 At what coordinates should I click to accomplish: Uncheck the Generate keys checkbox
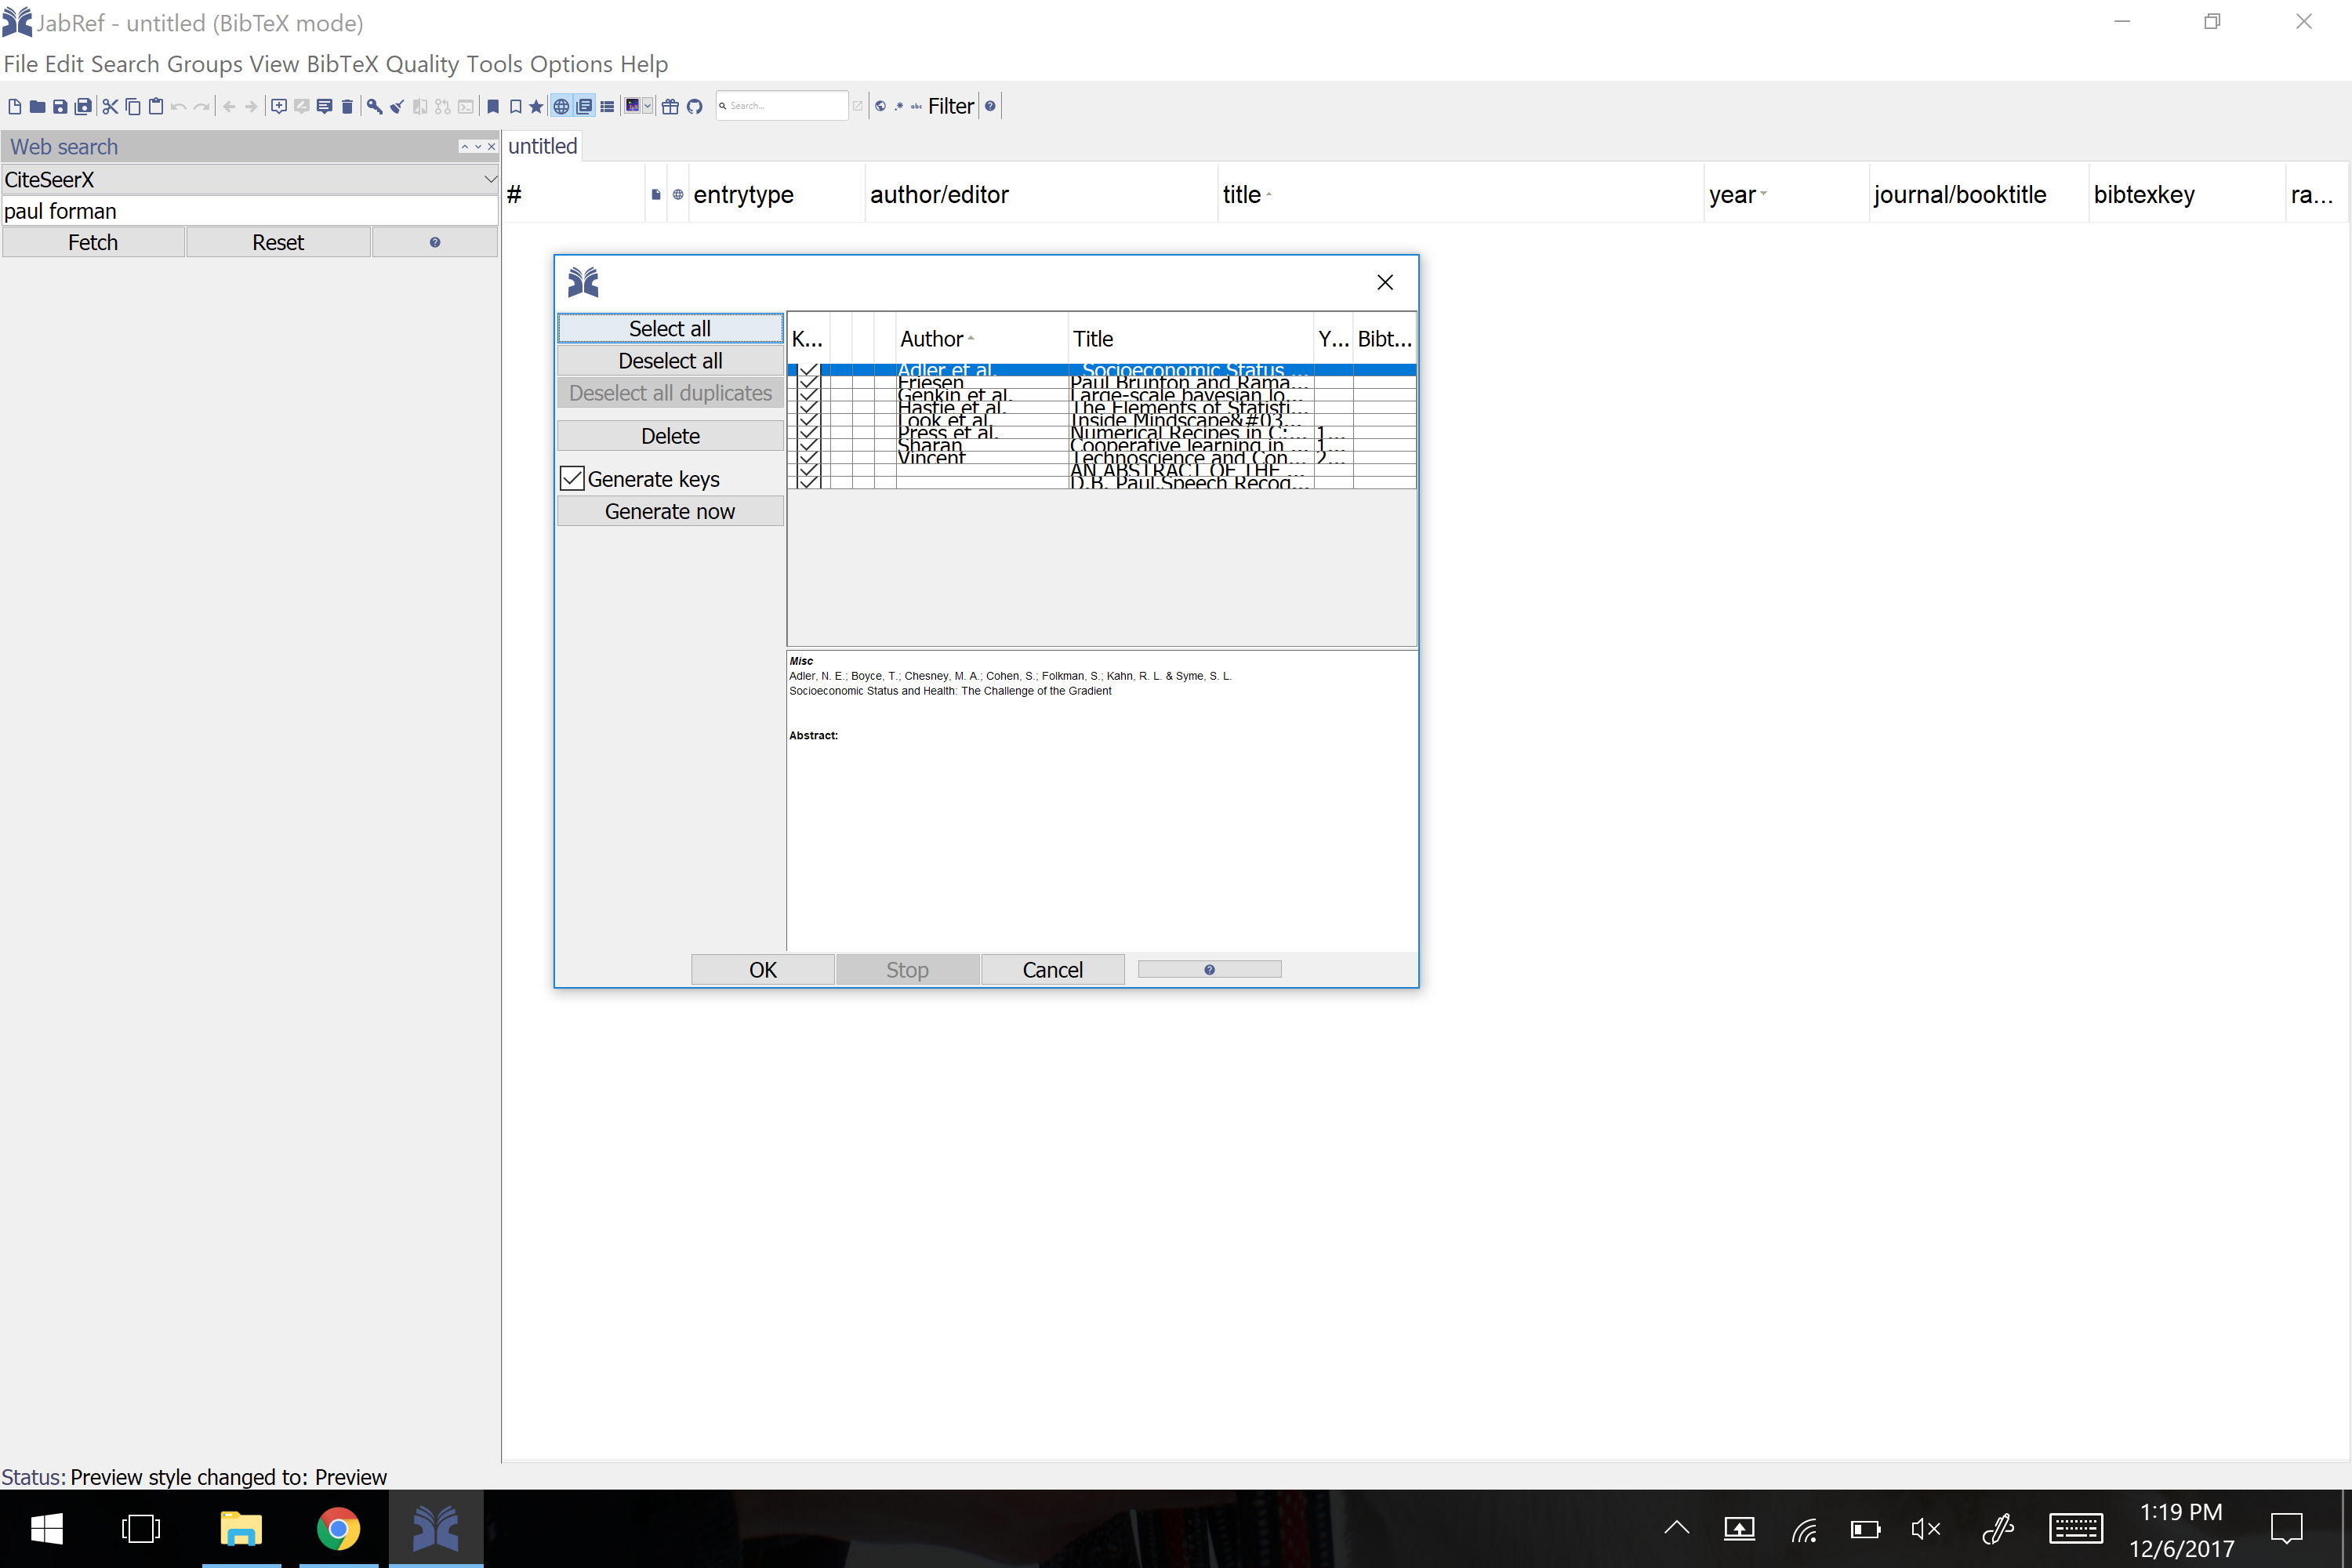(572, 478)
